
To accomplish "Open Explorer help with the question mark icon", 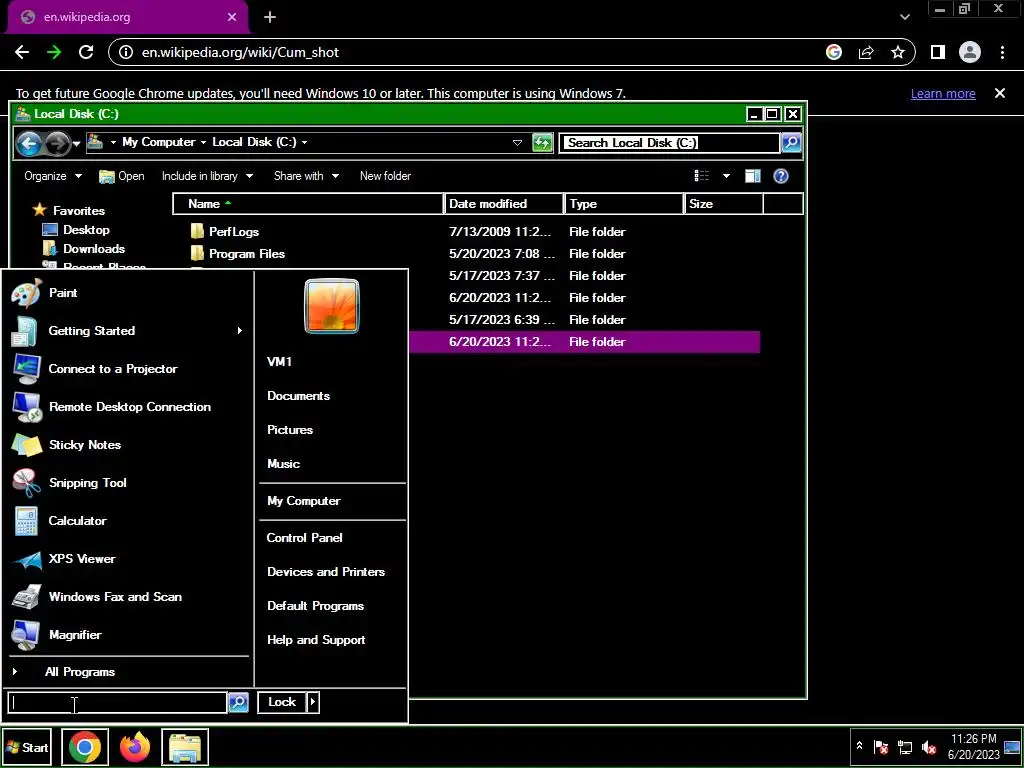I will point(780,176).
